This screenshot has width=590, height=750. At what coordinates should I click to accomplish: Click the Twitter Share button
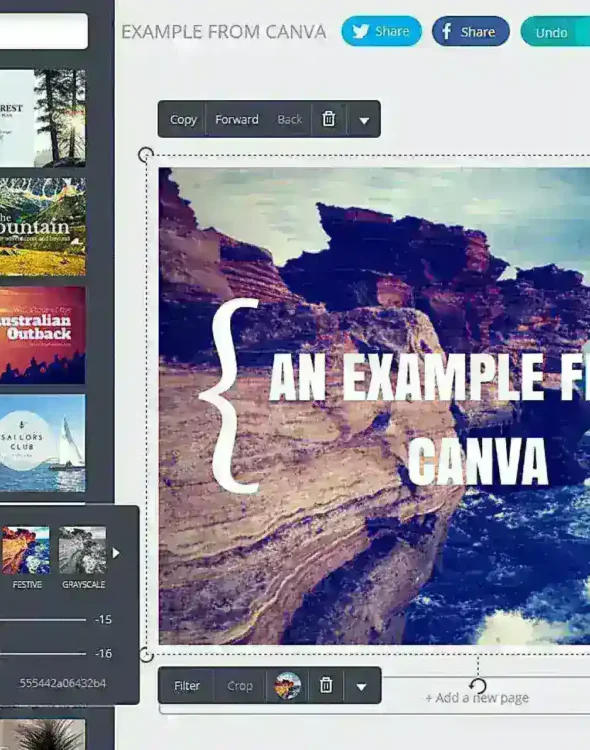pyautogui.click(x=381, y=32)
